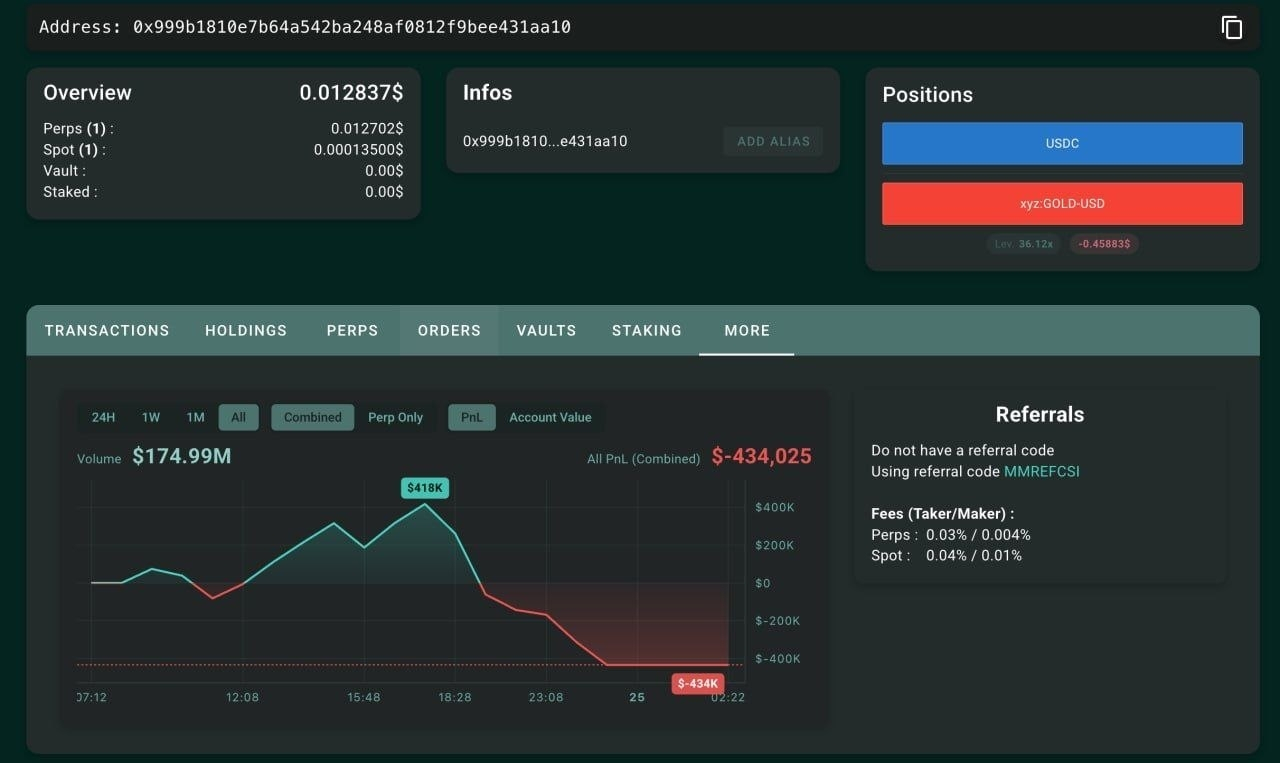This screenshot has width=1280, height=763.
Task: Open the Orders tab
Action: 449,330
